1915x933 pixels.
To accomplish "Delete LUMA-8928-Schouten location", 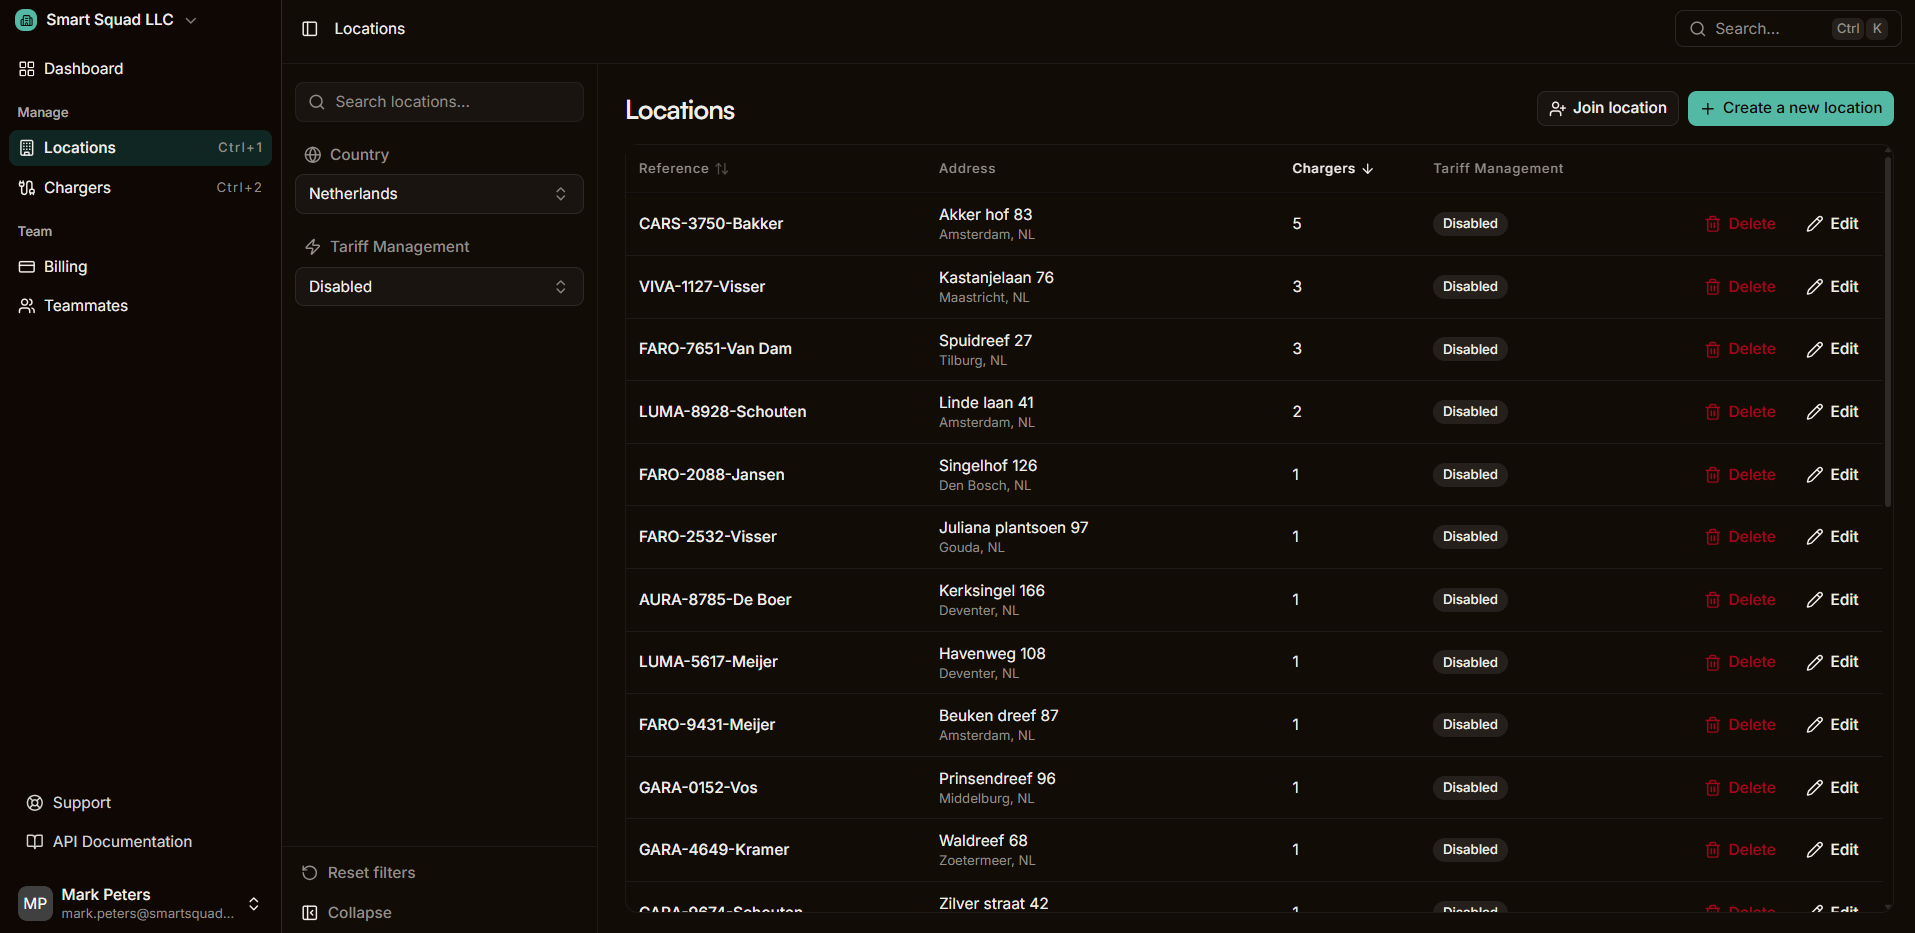I will tap(1740, 412).
